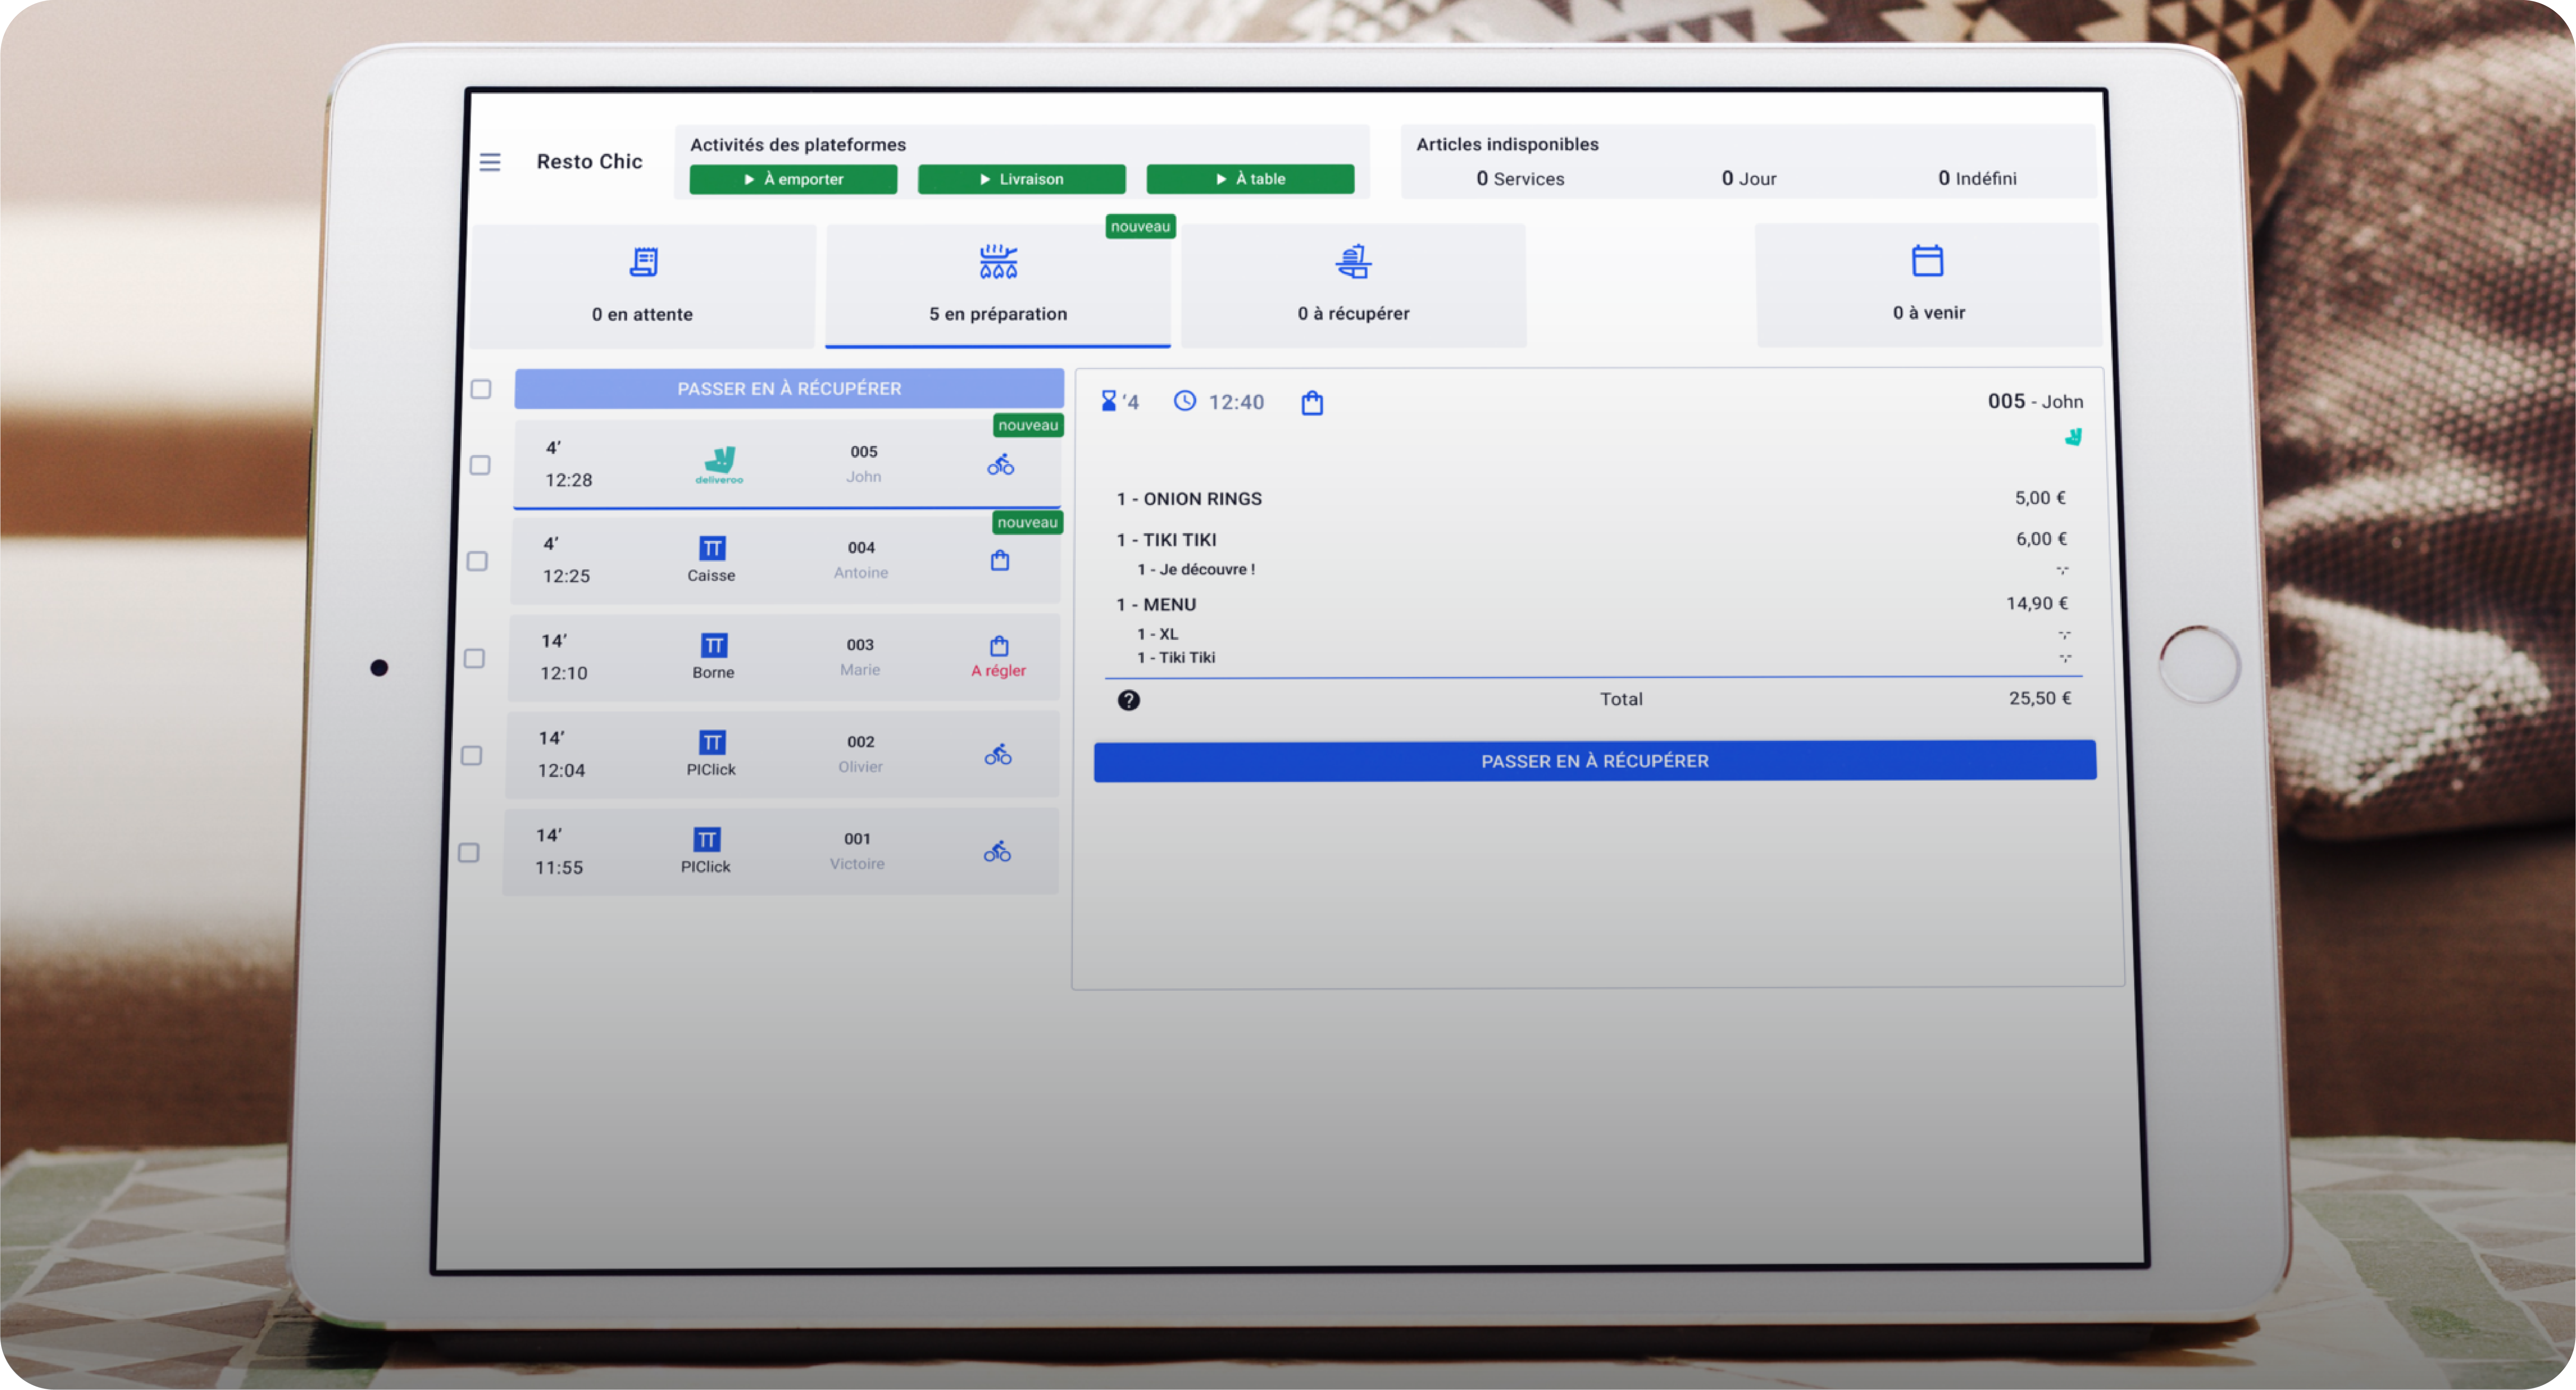The height and width of the screenshot is (1390, 2576).
Task: Open 0 Jour unavailable articles
Action: tap(1749, 179)
